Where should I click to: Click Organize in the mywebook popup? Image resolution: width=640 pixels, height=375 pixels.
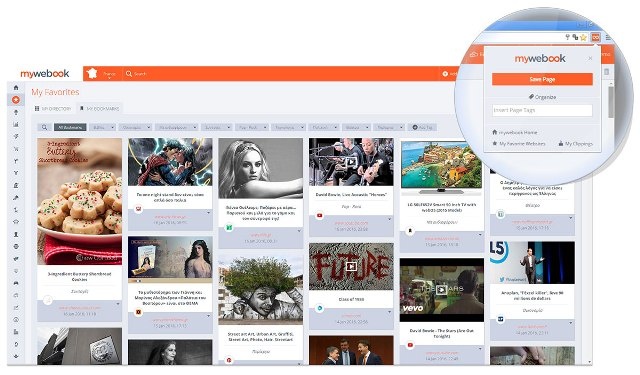pos(542,97)
